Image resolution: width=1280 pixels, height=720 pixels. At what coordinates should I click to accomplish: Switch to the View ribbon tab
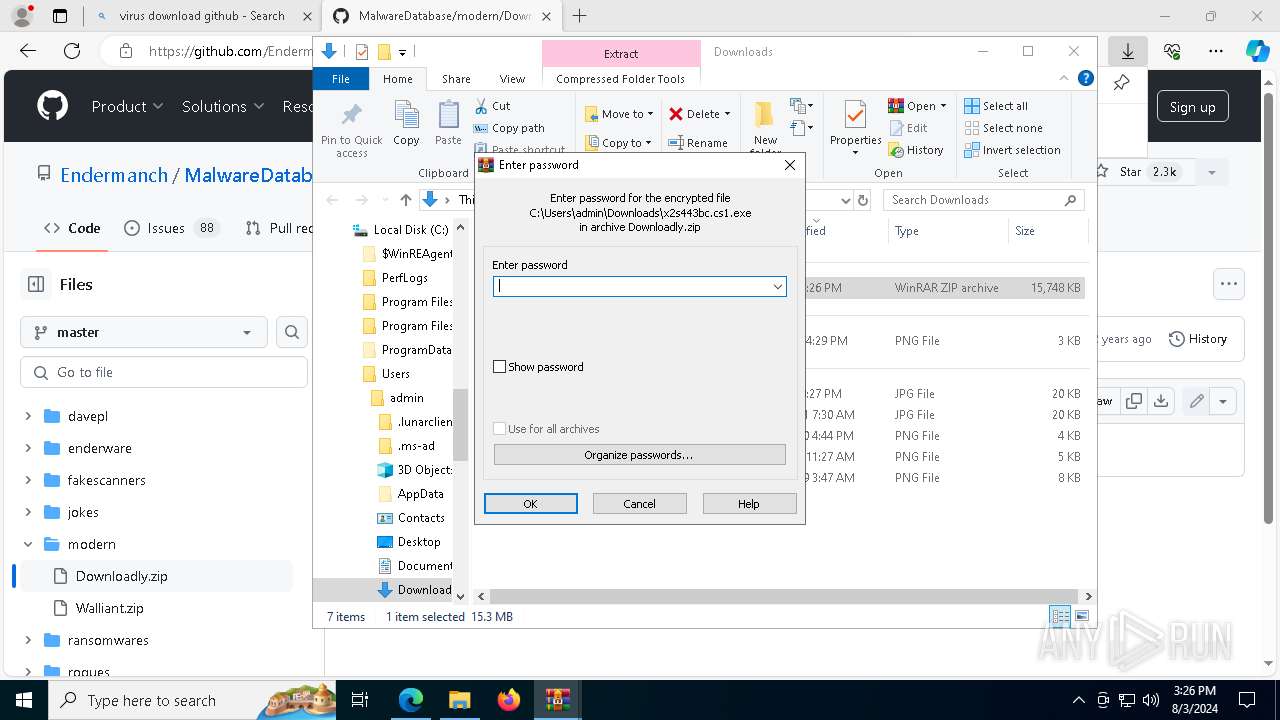pos(512,79)
